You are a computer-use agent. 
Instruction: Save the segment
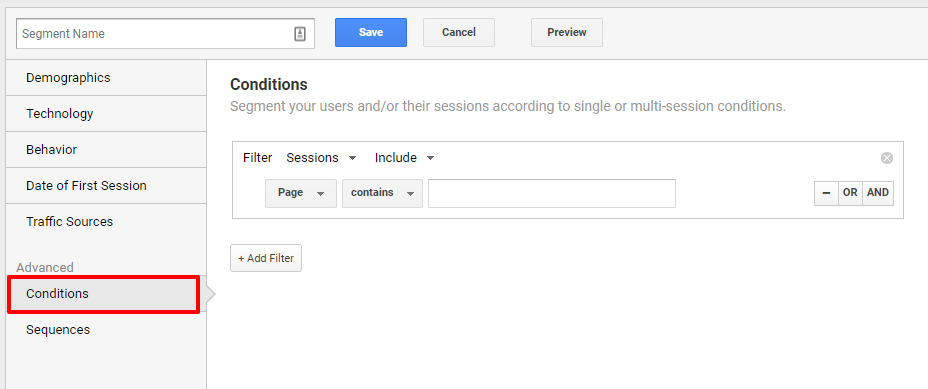[370, 33]
